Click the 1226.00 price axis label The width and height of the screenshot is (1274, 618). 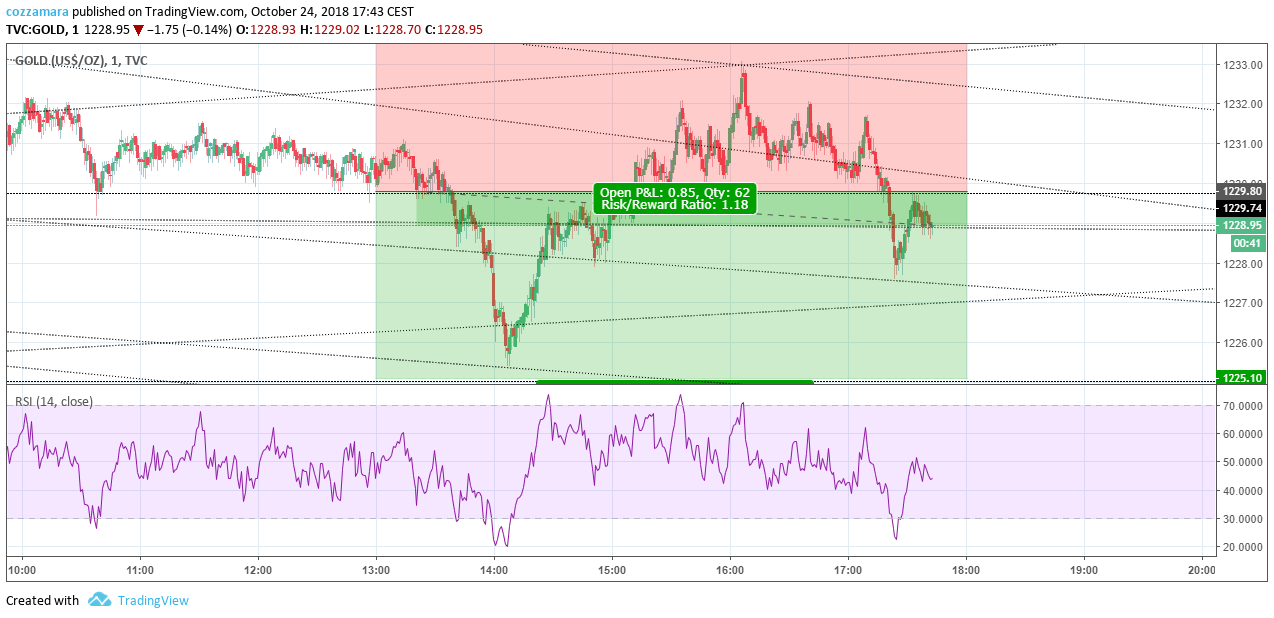(x=1242, y=343)
